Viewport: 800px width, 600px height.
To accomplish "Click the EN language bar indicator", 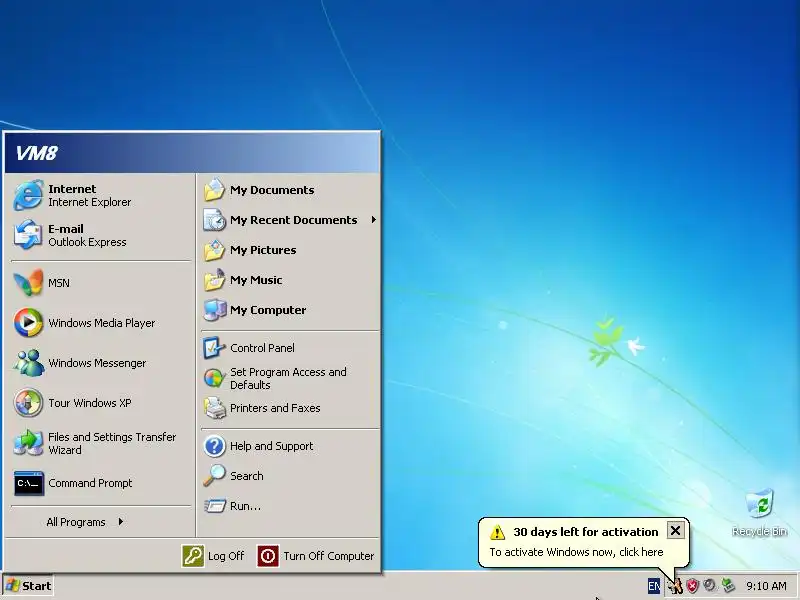I will [654, 586].
